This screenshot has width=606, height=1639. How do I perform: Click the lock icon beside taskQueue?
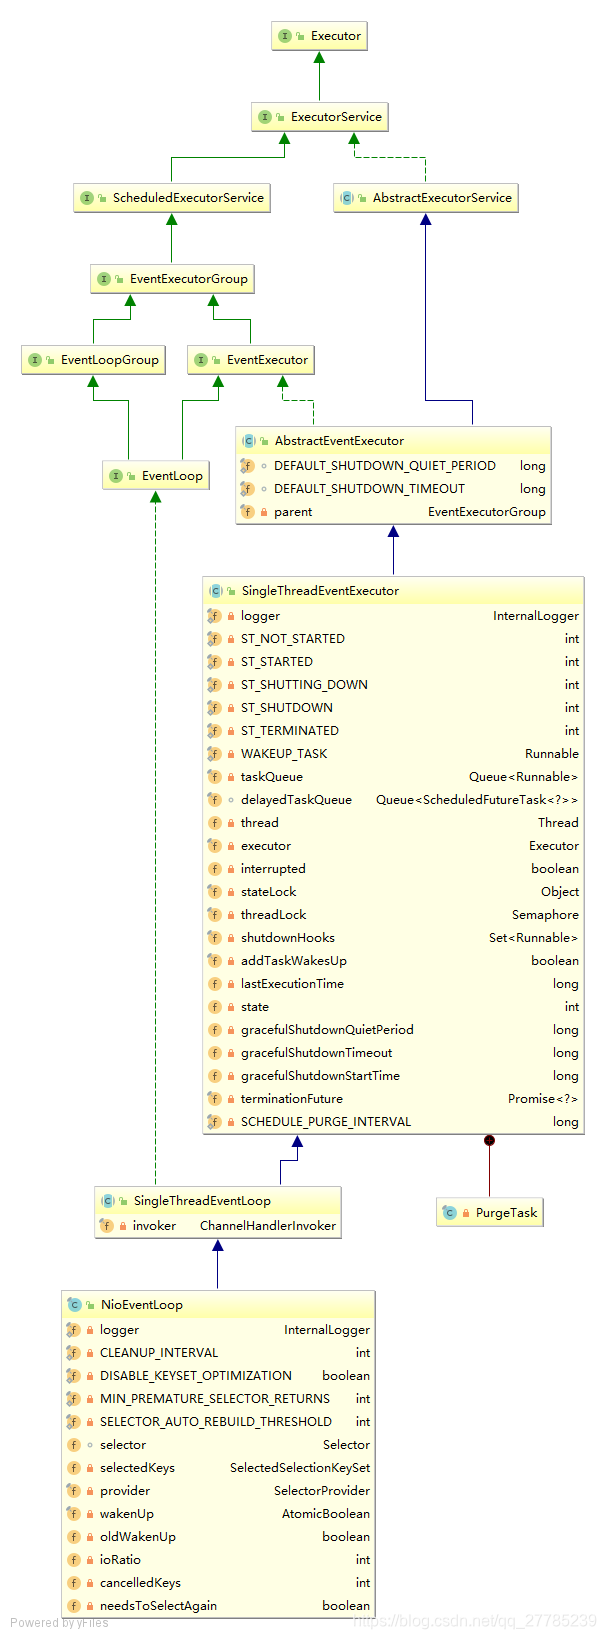231,777
